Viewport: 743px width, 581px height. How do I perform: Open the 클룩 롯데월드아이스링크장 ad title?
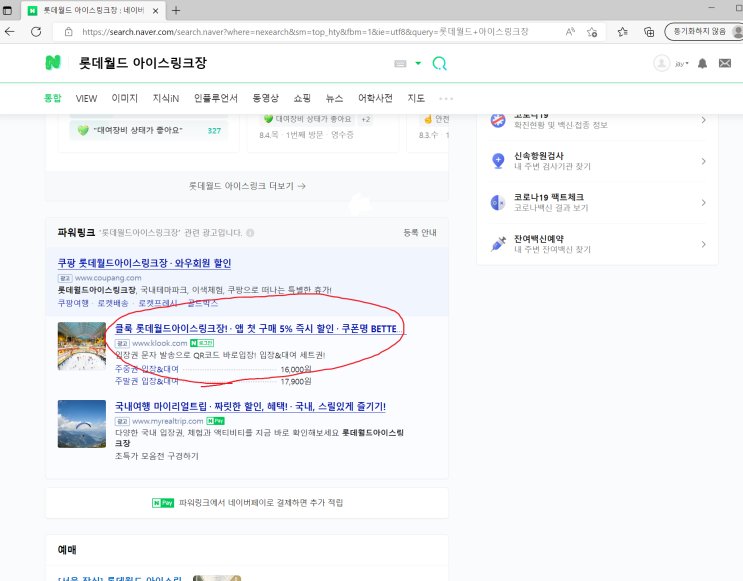260,328
